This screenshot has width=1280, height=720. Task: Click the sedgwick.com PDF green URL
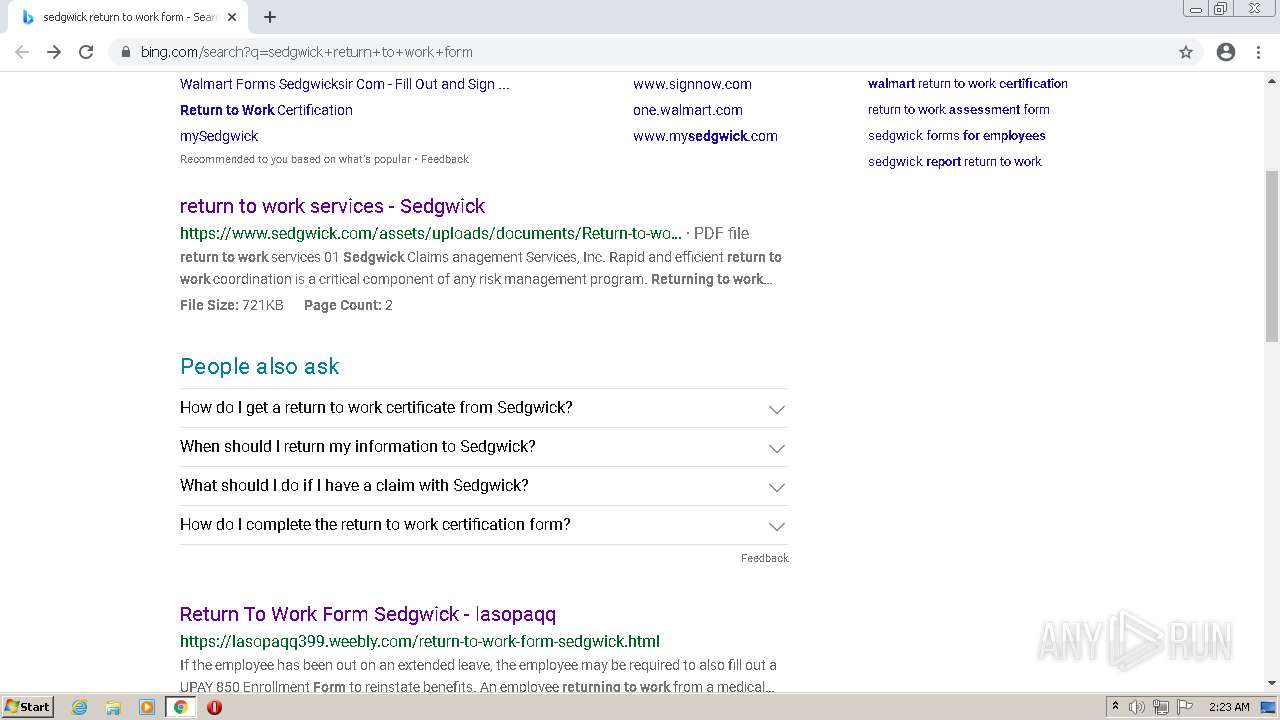(x=431, y=233)
